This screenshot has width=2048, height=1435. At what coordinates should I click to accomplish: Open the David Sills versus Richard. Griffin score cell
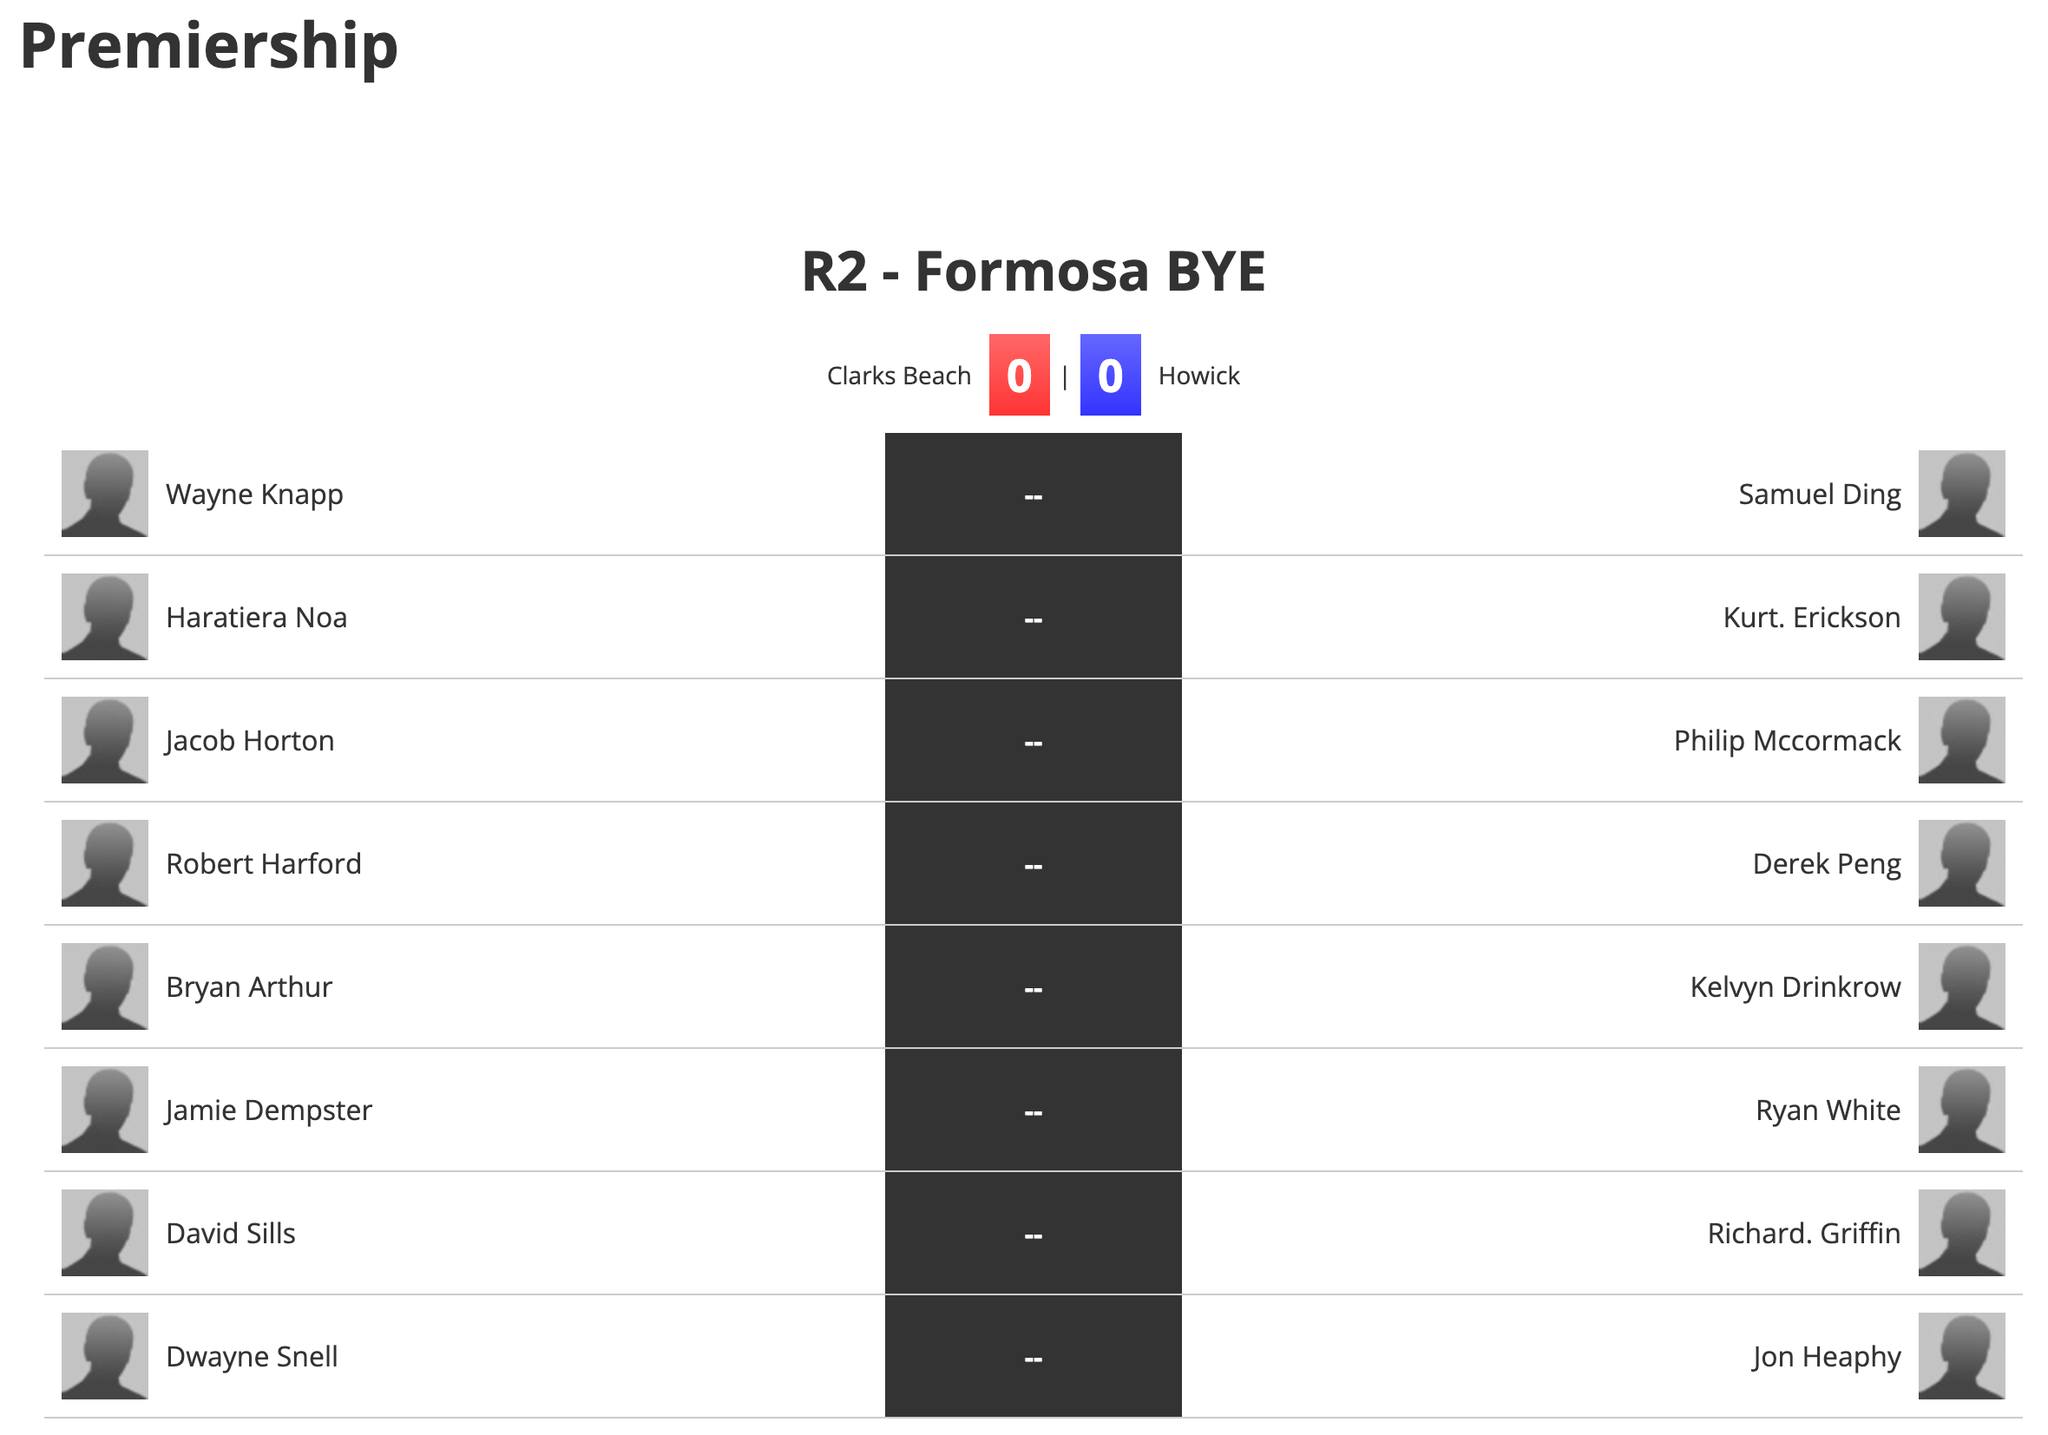point(1033,1233)
